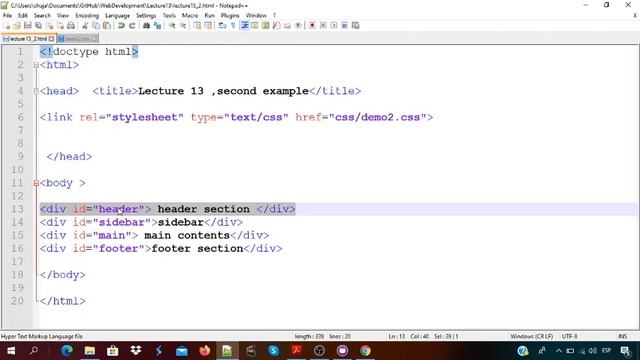
Task: Switch to the demo2.css tab
Action: click(77, 39)
